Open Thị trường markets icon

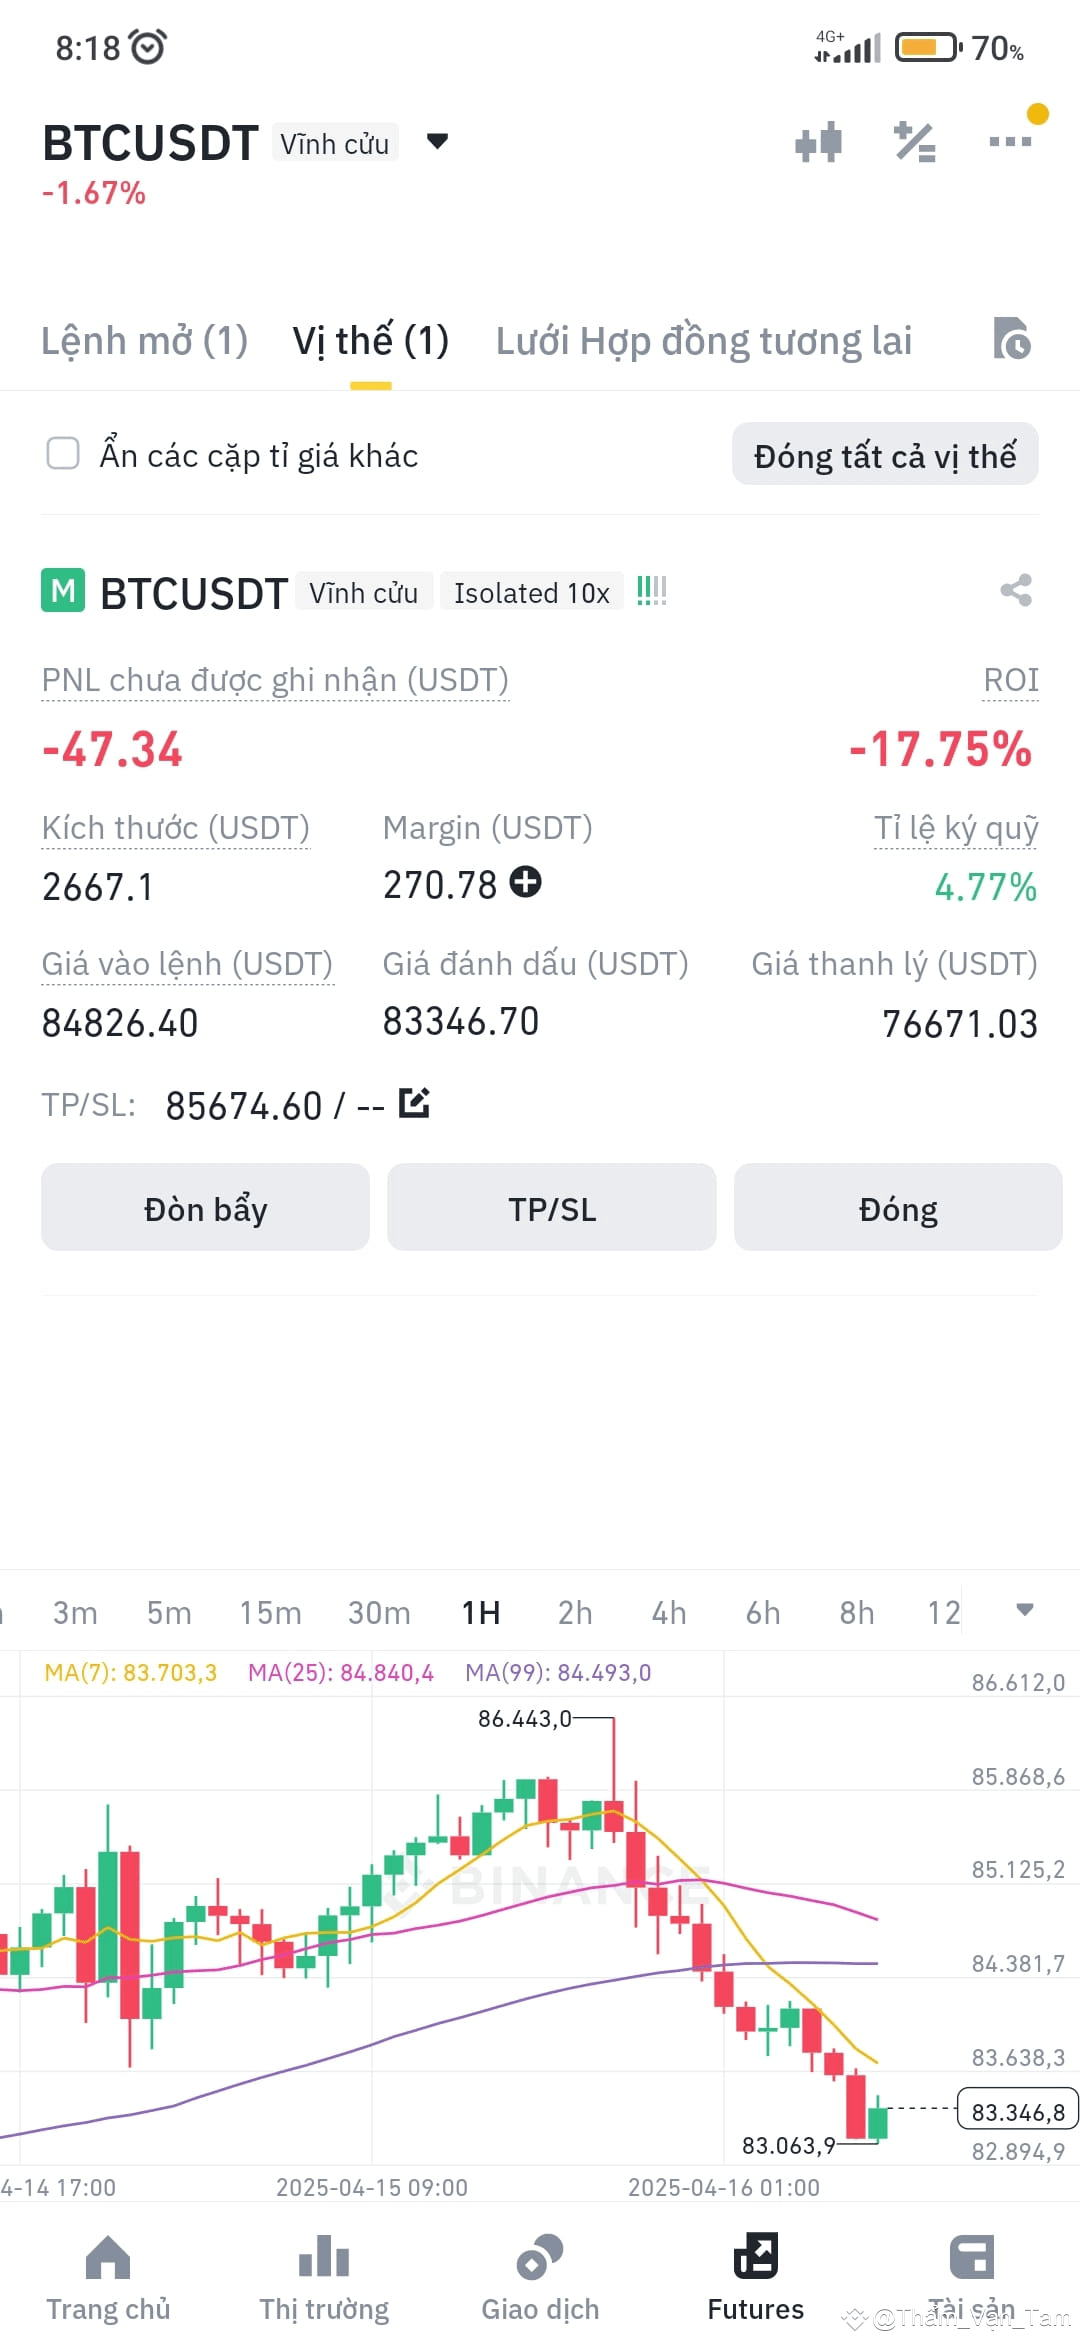(324, 2256)
